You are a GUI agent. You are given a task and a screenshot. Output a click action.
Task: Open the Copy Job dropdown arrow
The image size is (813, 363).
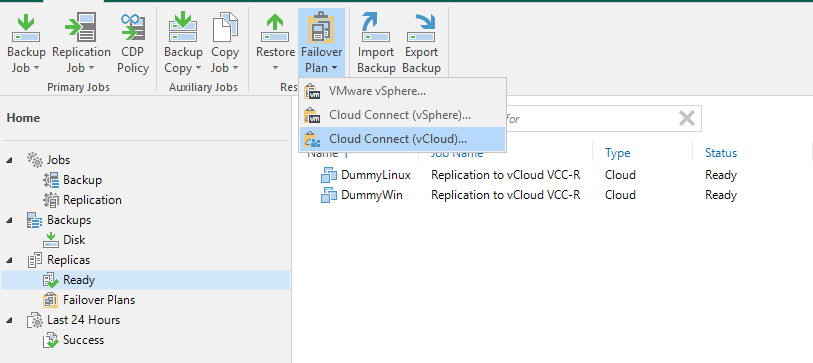tap(235, 68)
